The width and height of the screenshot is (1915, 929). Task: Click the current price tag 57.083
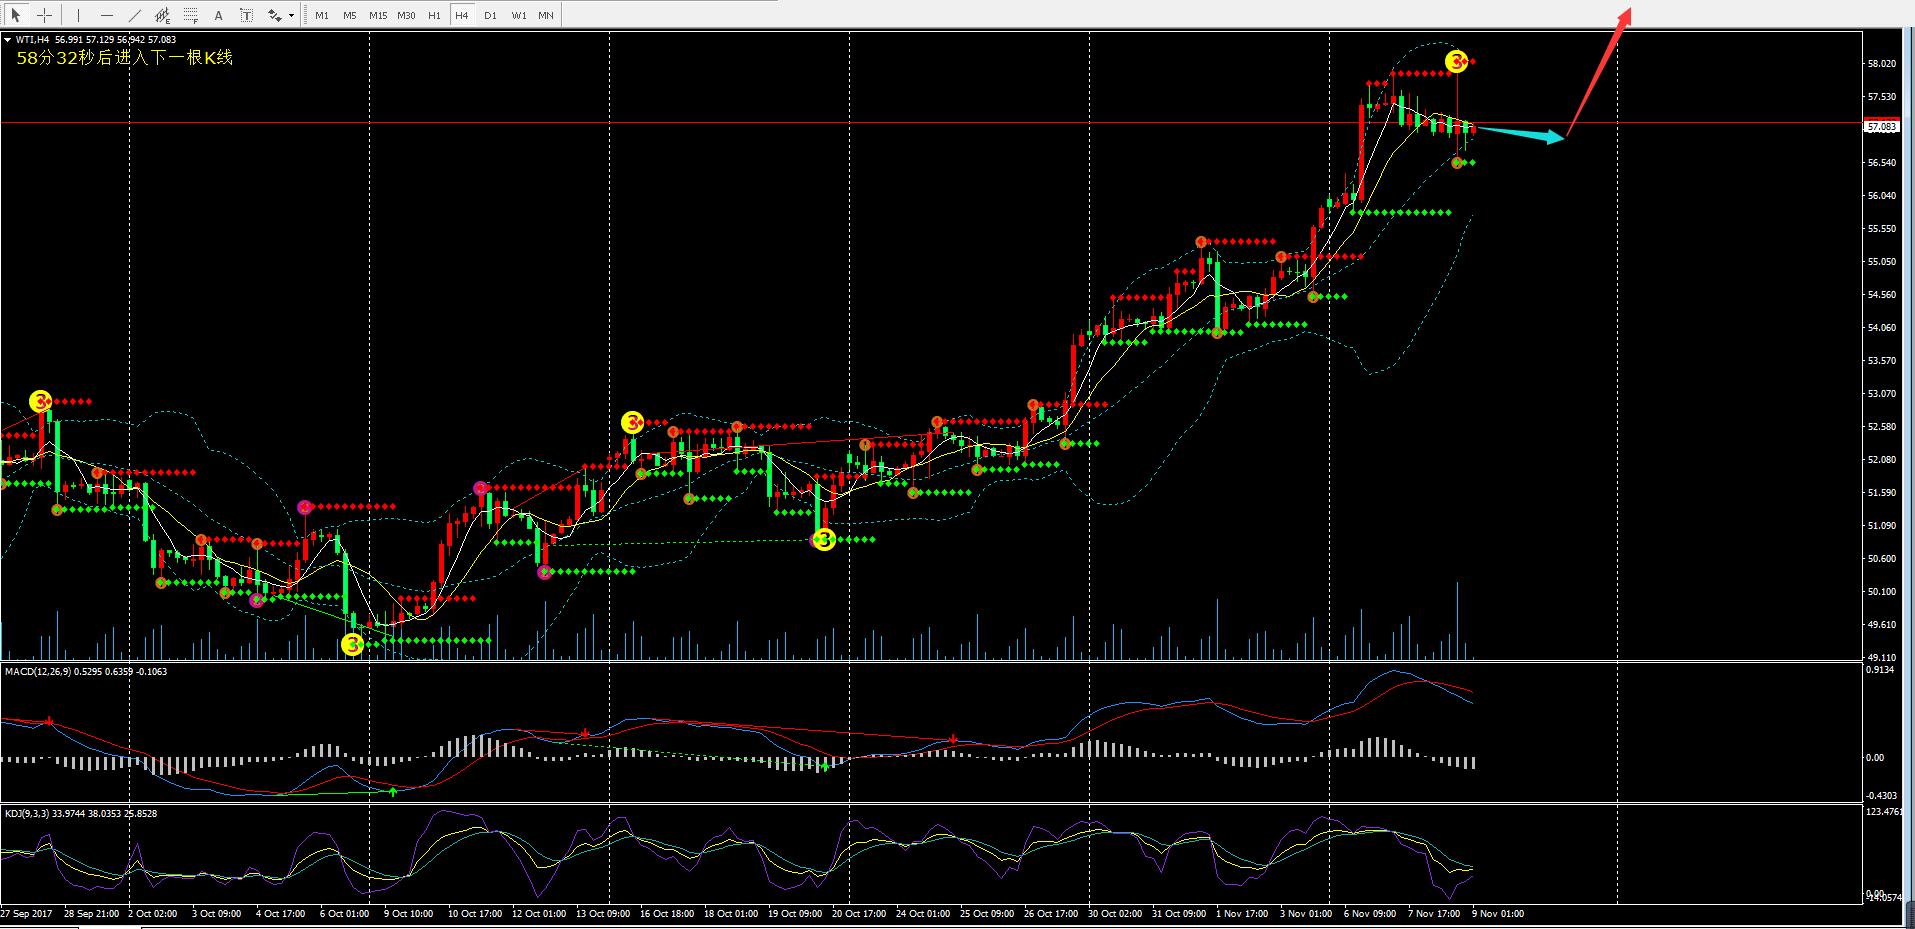(x=1882, y=127)
